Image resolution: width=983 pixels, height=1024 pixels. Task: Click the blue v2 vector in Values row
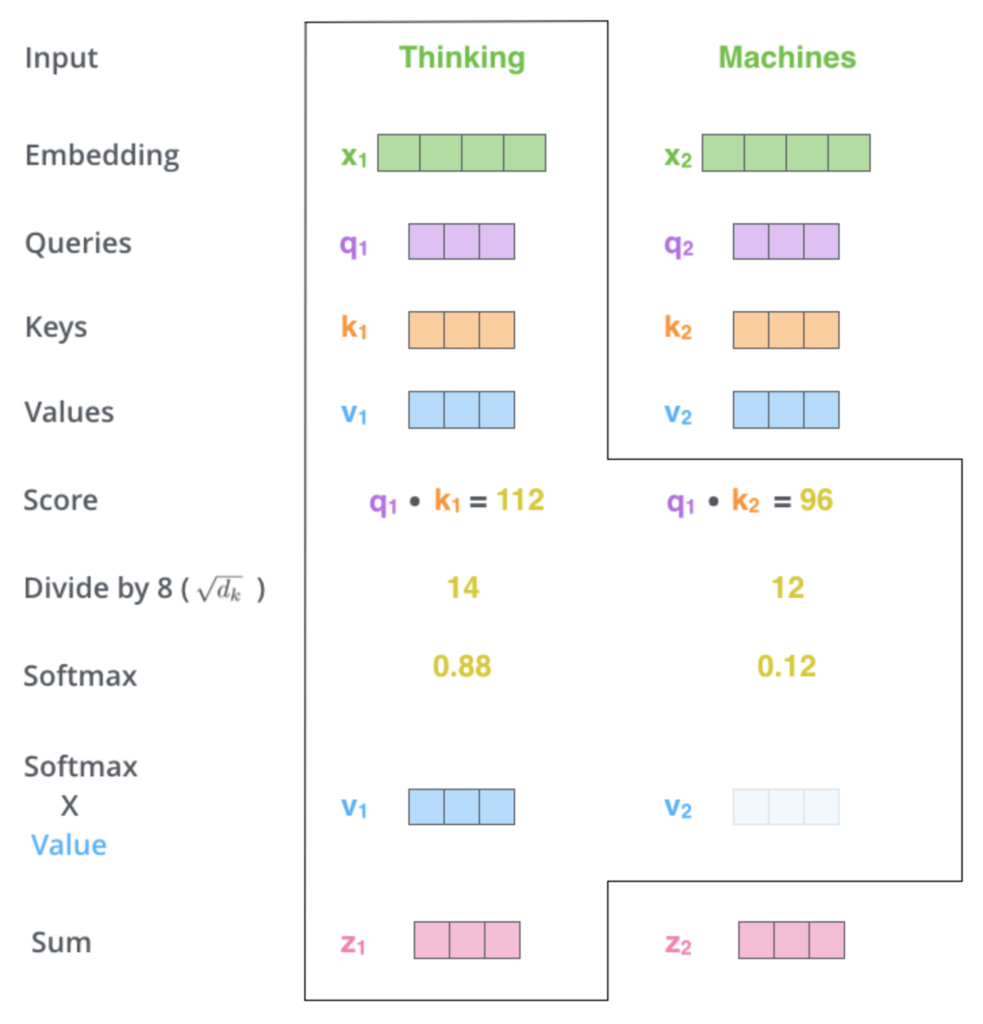pos(786,410)
